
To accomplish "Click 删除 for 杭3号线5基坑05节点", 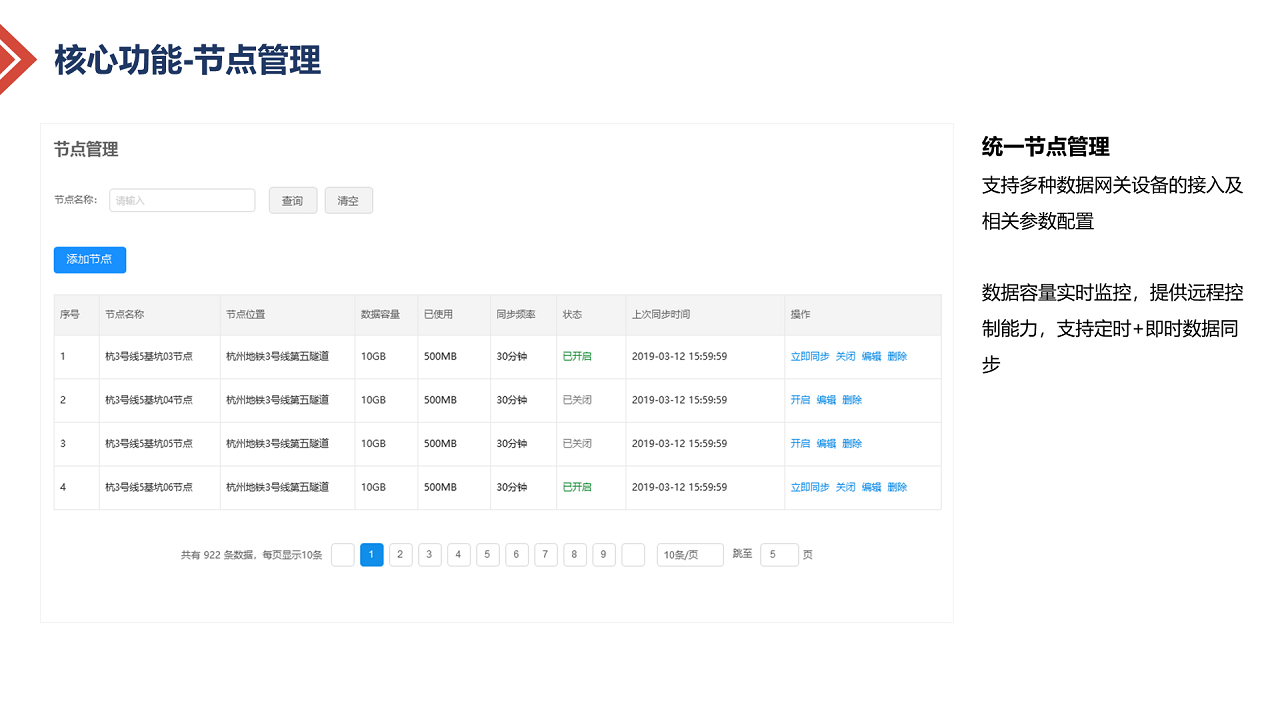I will tap(852, 443).
